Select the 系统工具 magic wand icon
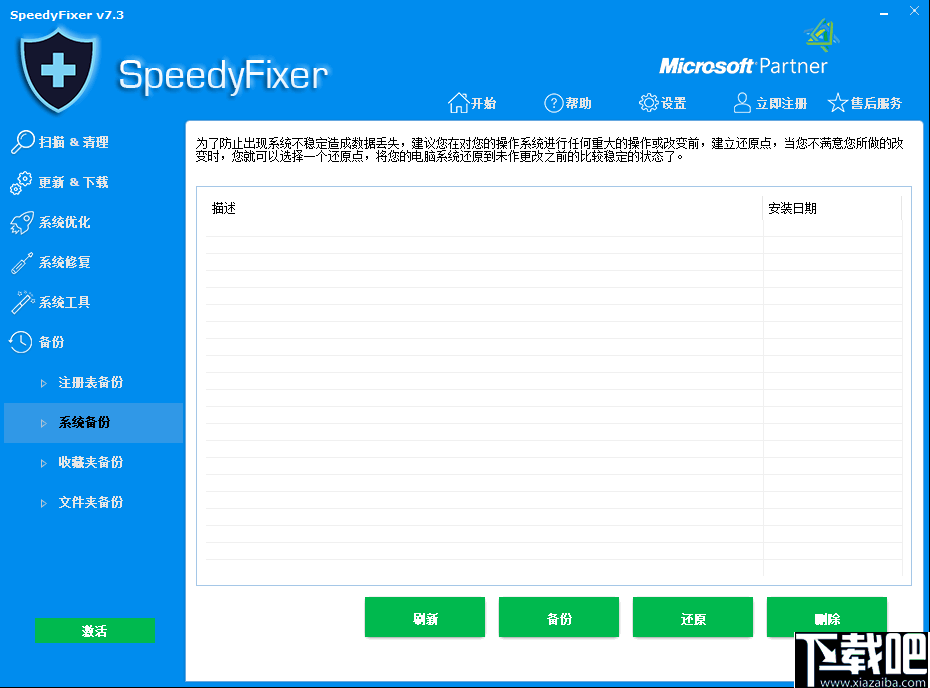The image size is (930, 688). (x=21, y=302)
